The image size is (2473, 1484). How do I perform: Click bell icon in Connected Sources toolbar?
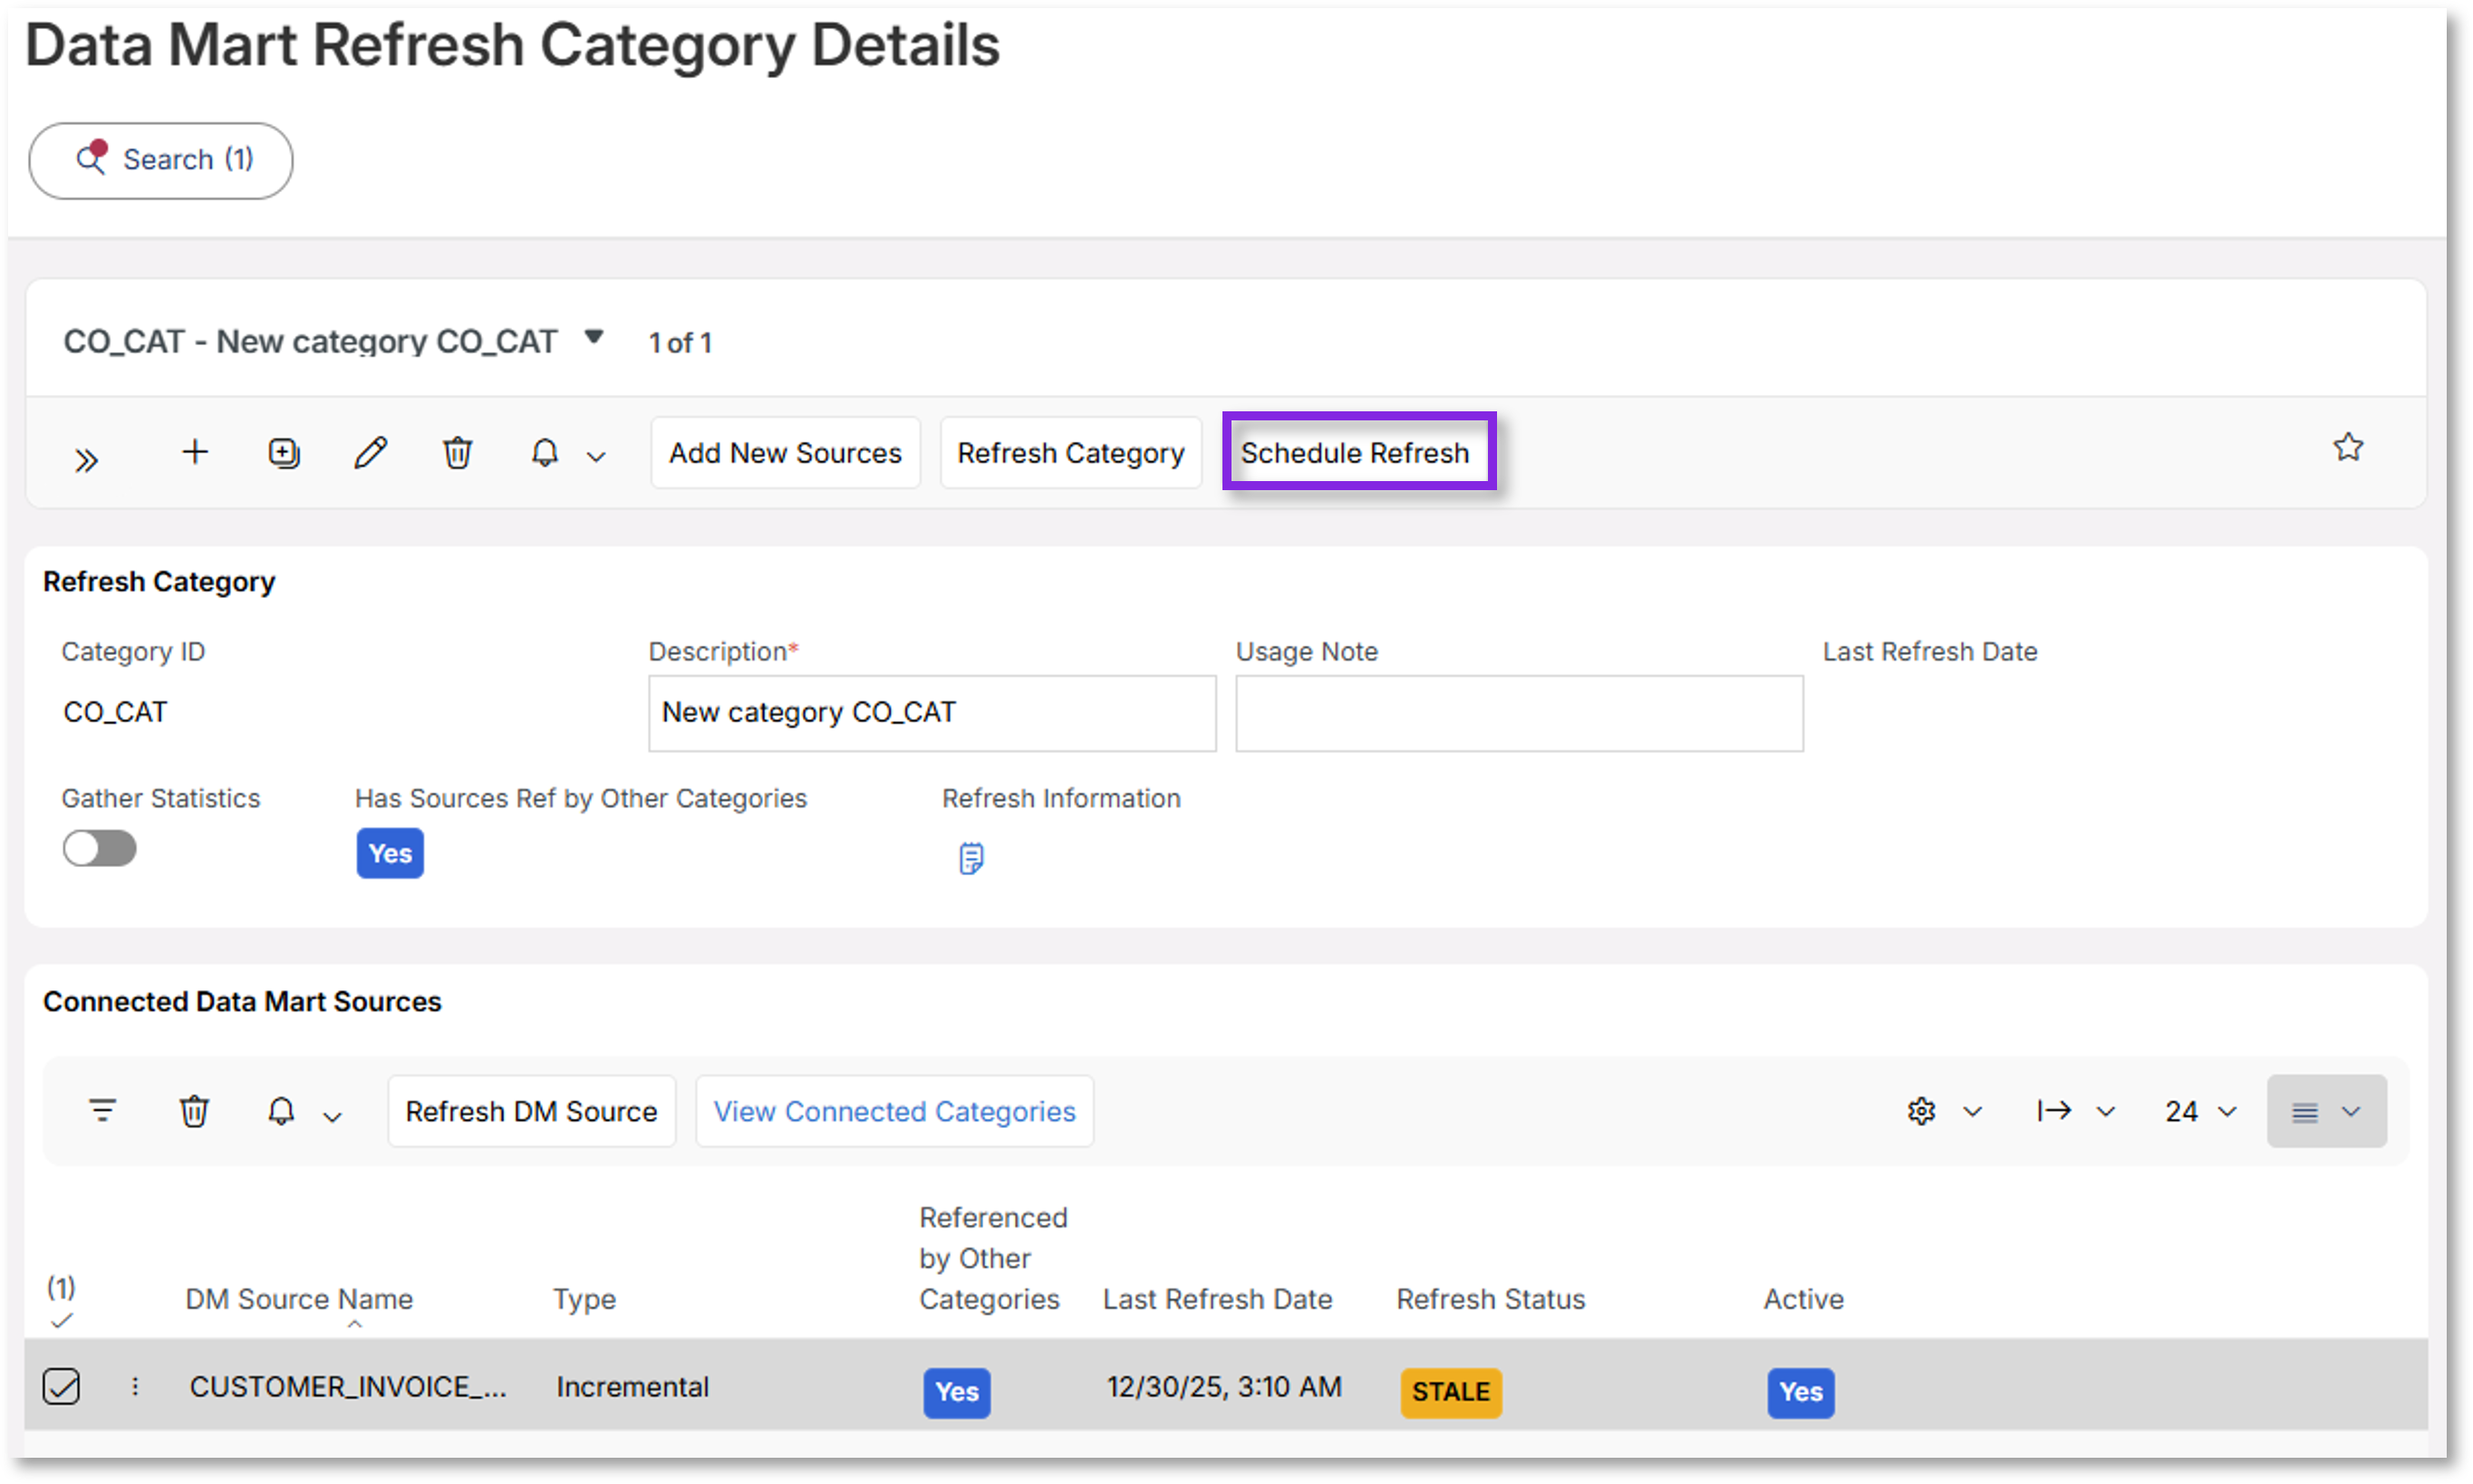point(281,1111)
